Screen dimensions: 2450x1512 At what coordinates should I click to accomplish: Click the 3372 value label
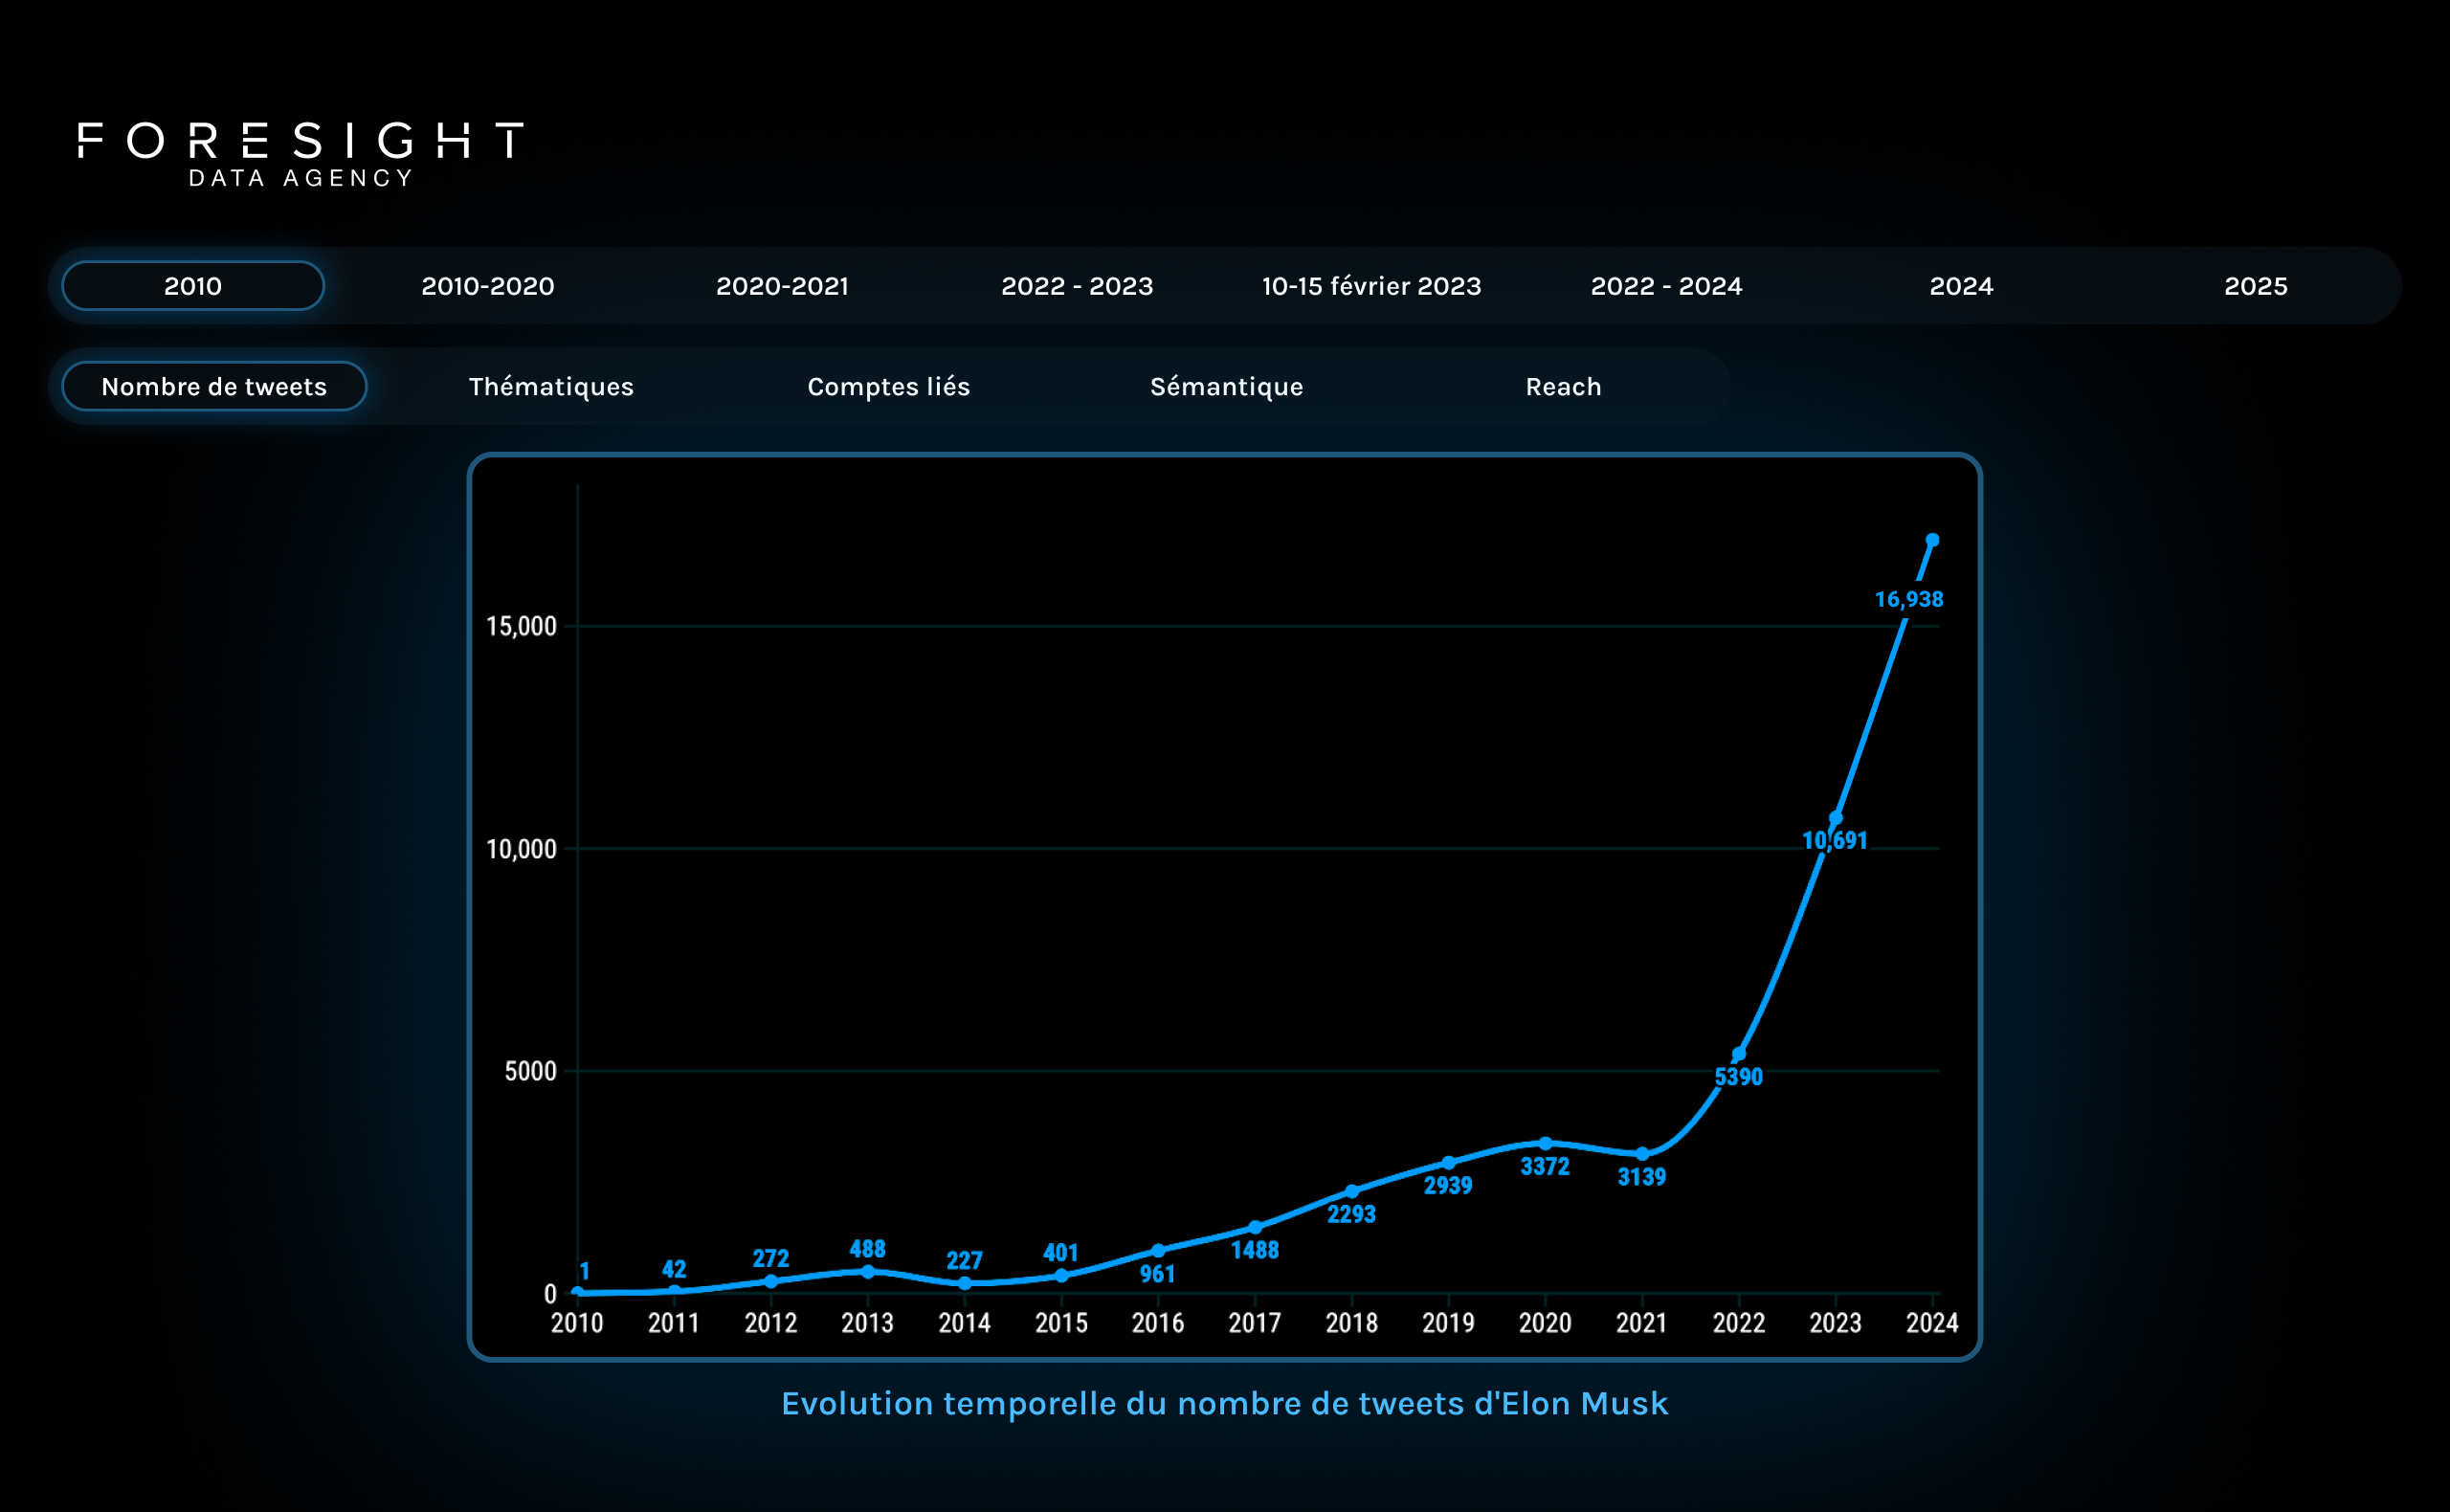(1545, 1166)
